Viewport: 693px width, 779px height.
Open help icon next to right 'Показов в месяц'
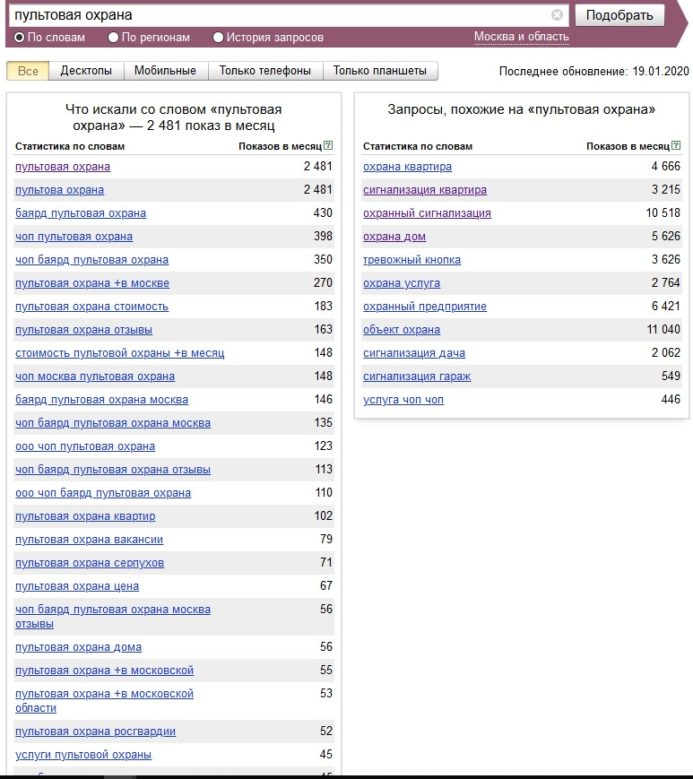[x=676, y=146]
